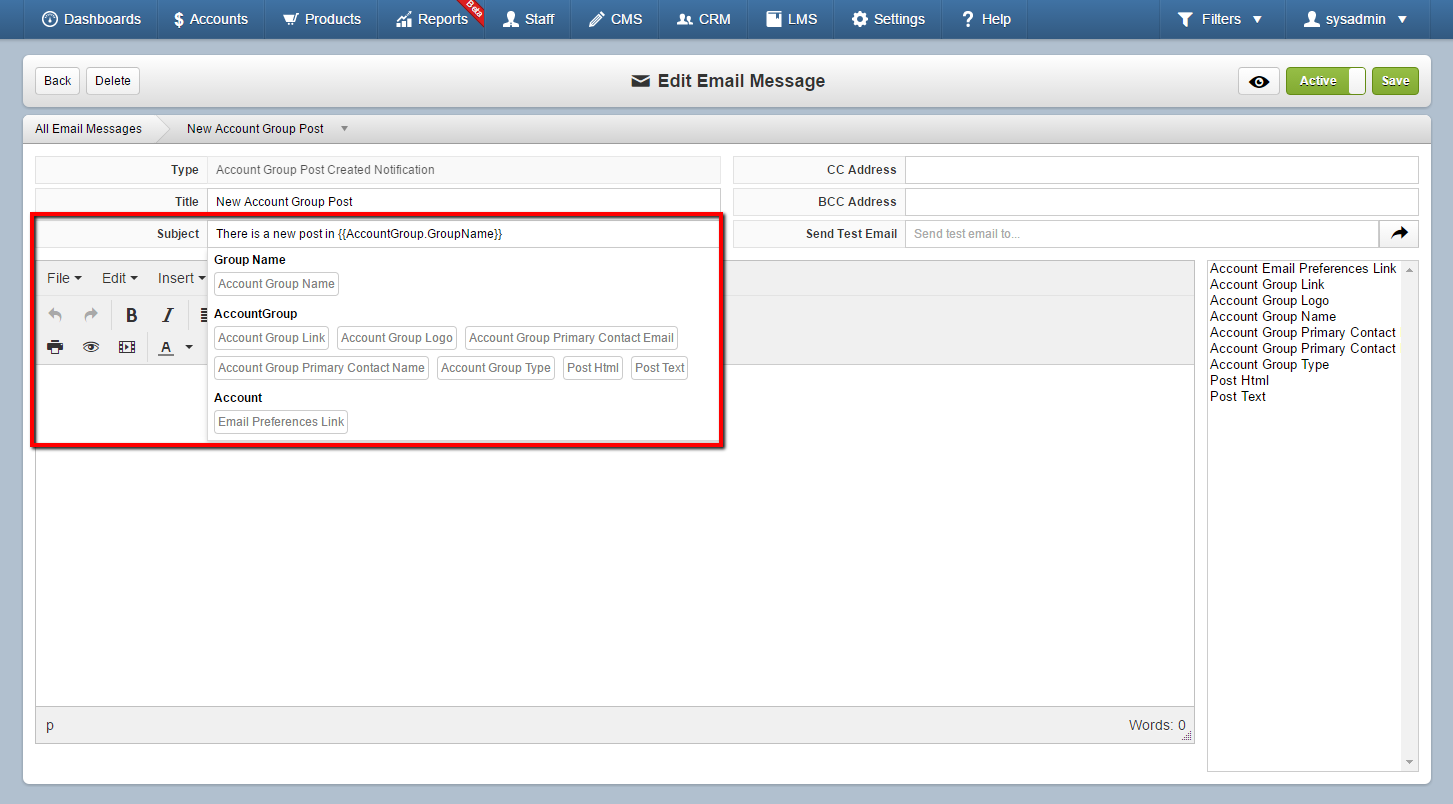Open the LMS navigation item
The image size is (1453, 804).
point(791,19)
